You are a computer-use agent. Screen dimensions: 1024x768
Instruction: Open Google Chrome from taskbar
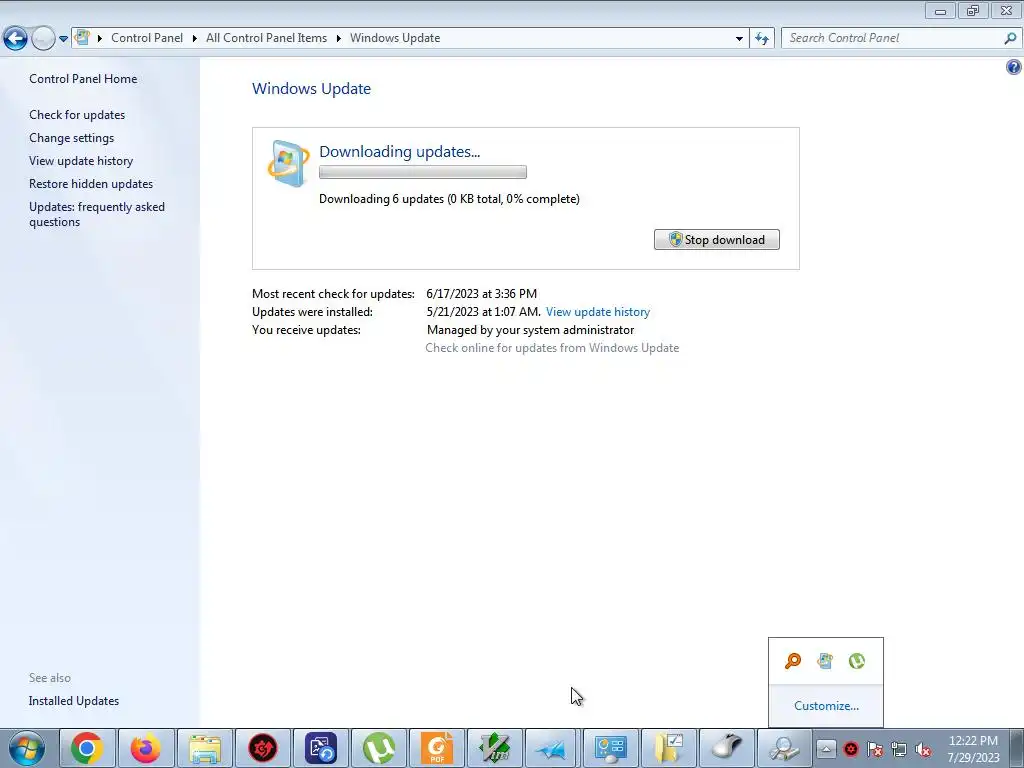[88, 748]
